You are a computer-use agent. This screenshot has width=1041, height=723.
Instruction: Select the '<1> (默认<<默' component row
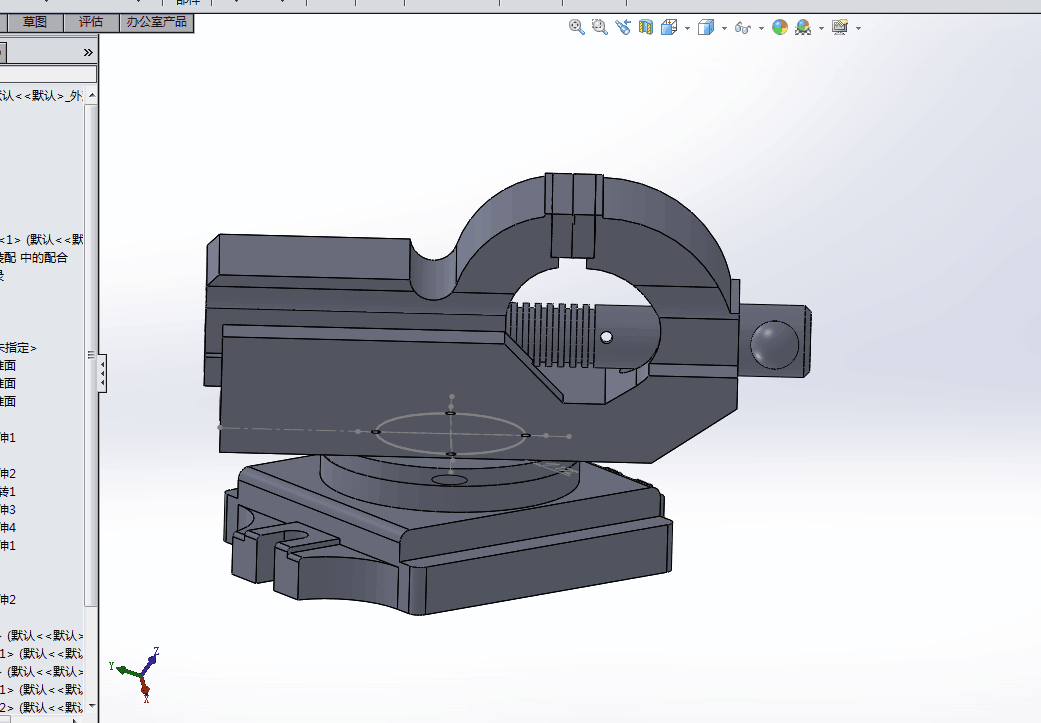coord(41,240)
